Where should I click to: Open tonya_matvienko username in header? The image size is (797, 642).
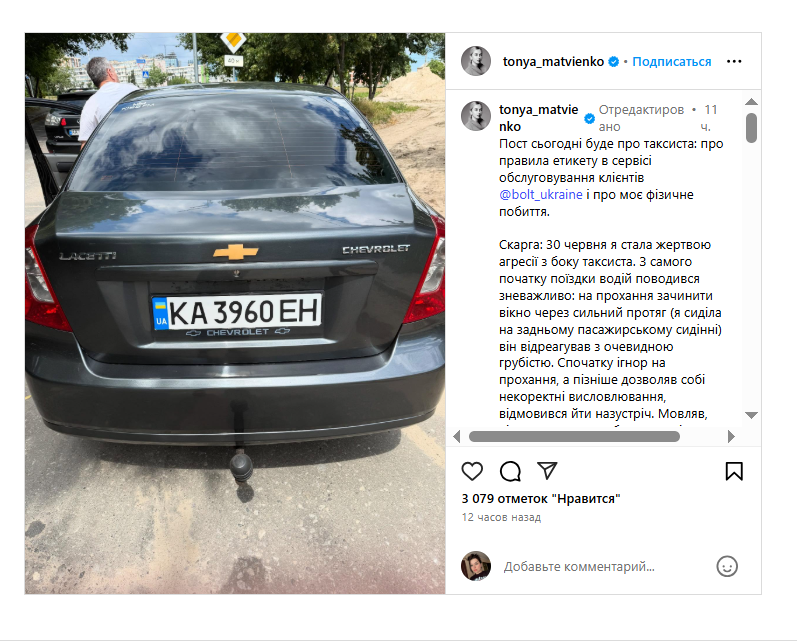[554, 62]
